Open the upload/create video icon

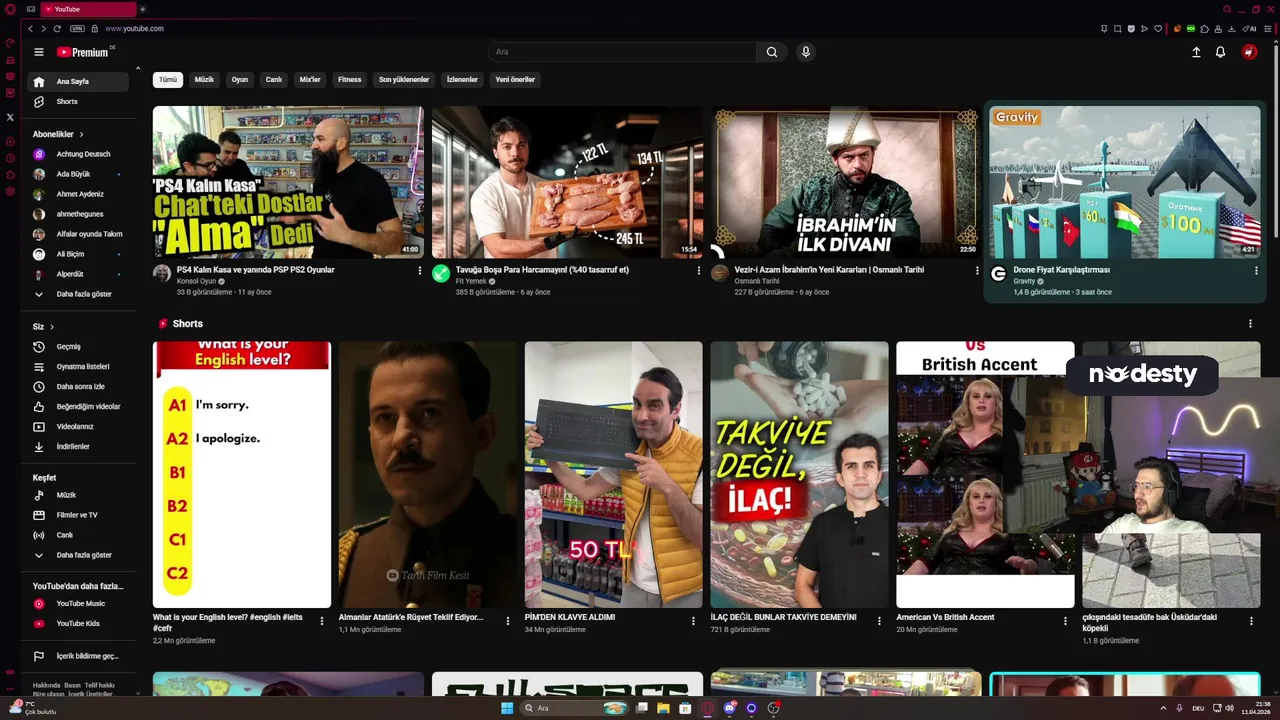[x=1196, y=52]
